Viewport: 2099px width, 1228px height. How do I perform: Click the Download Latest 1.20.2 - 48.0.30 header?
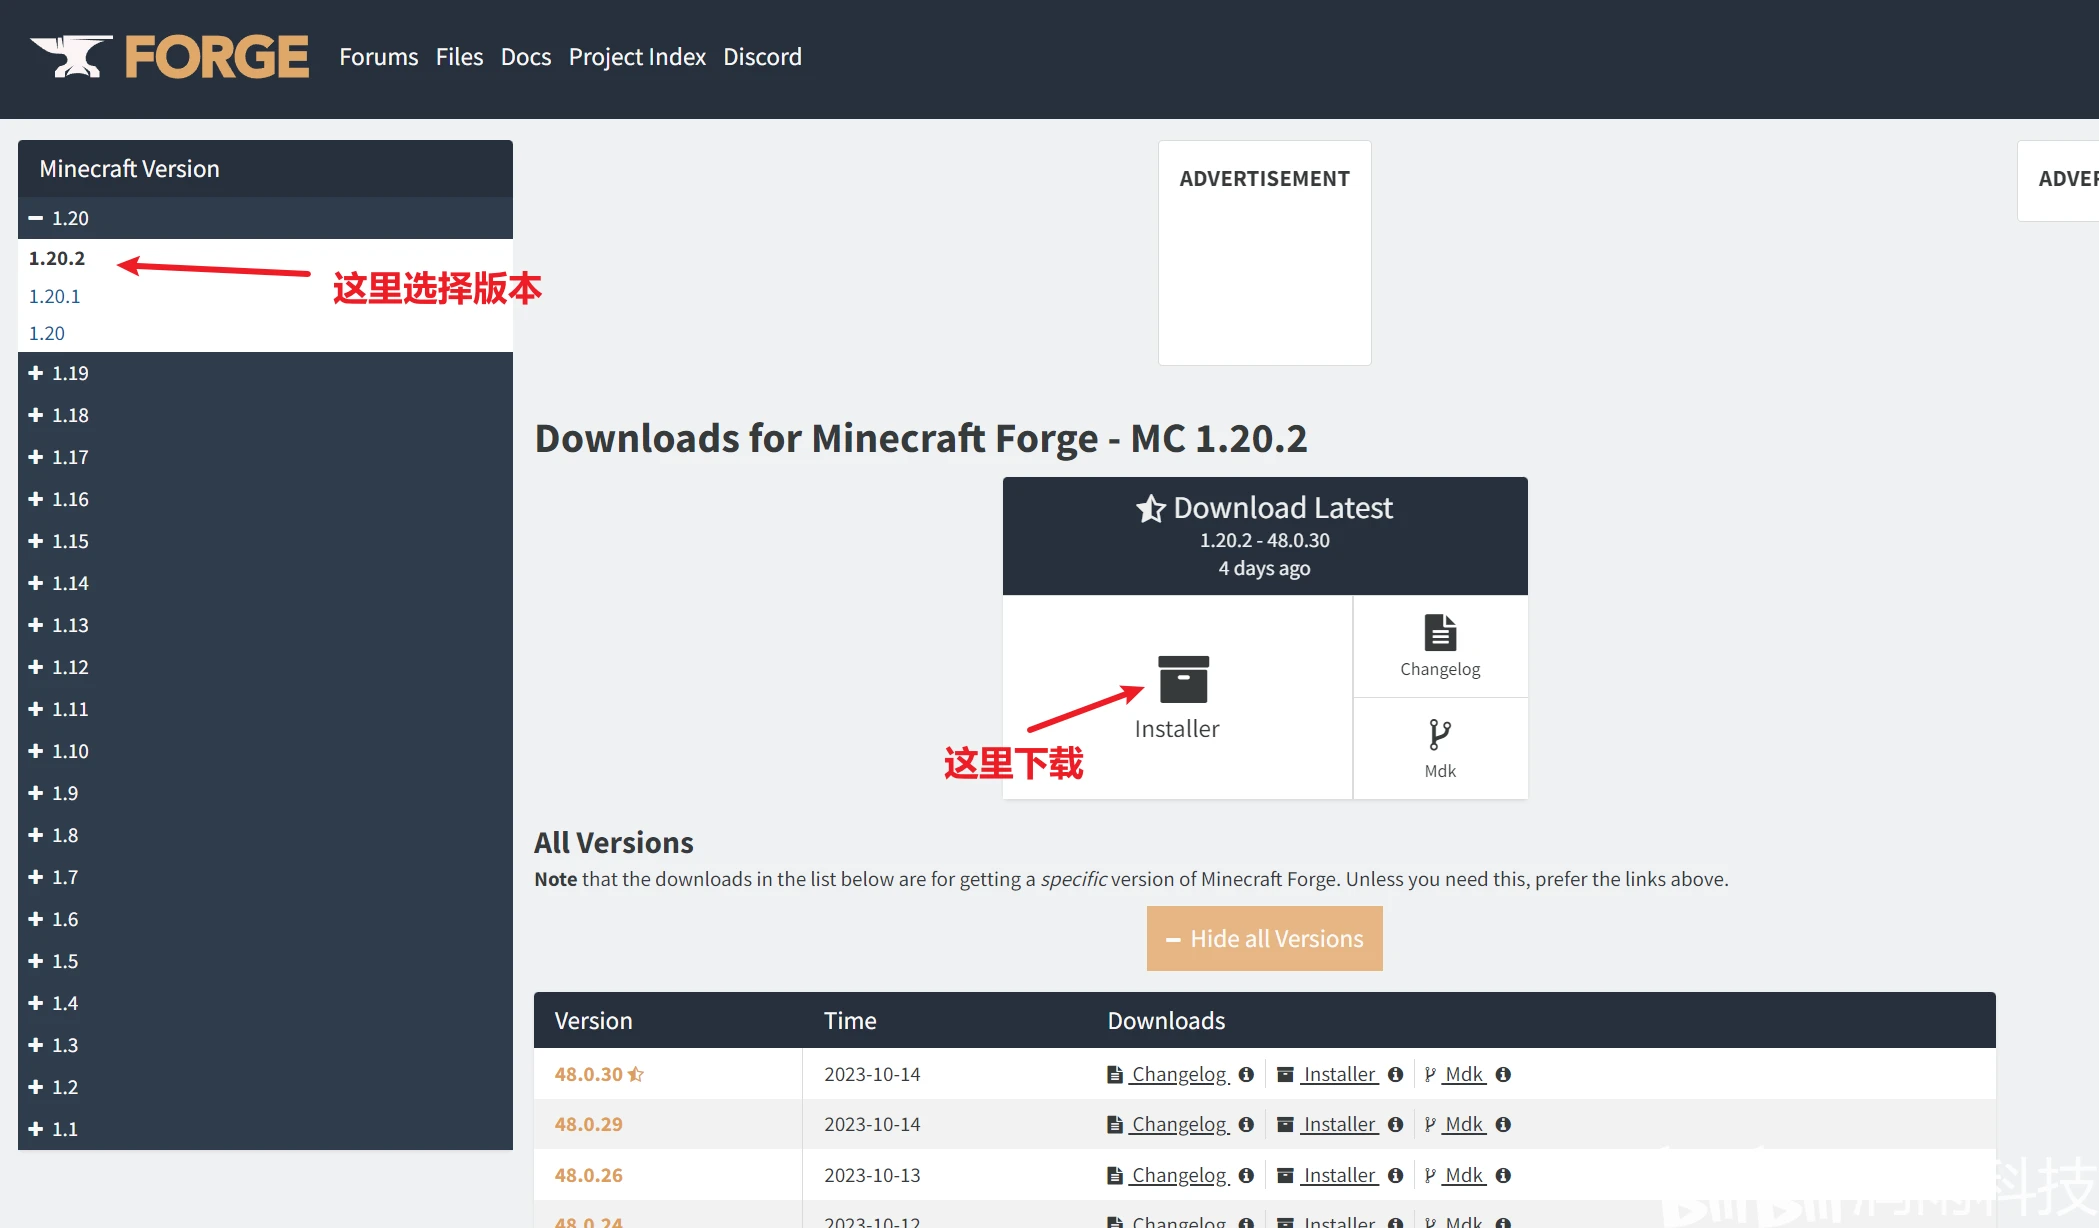(x=1265, y=536)
